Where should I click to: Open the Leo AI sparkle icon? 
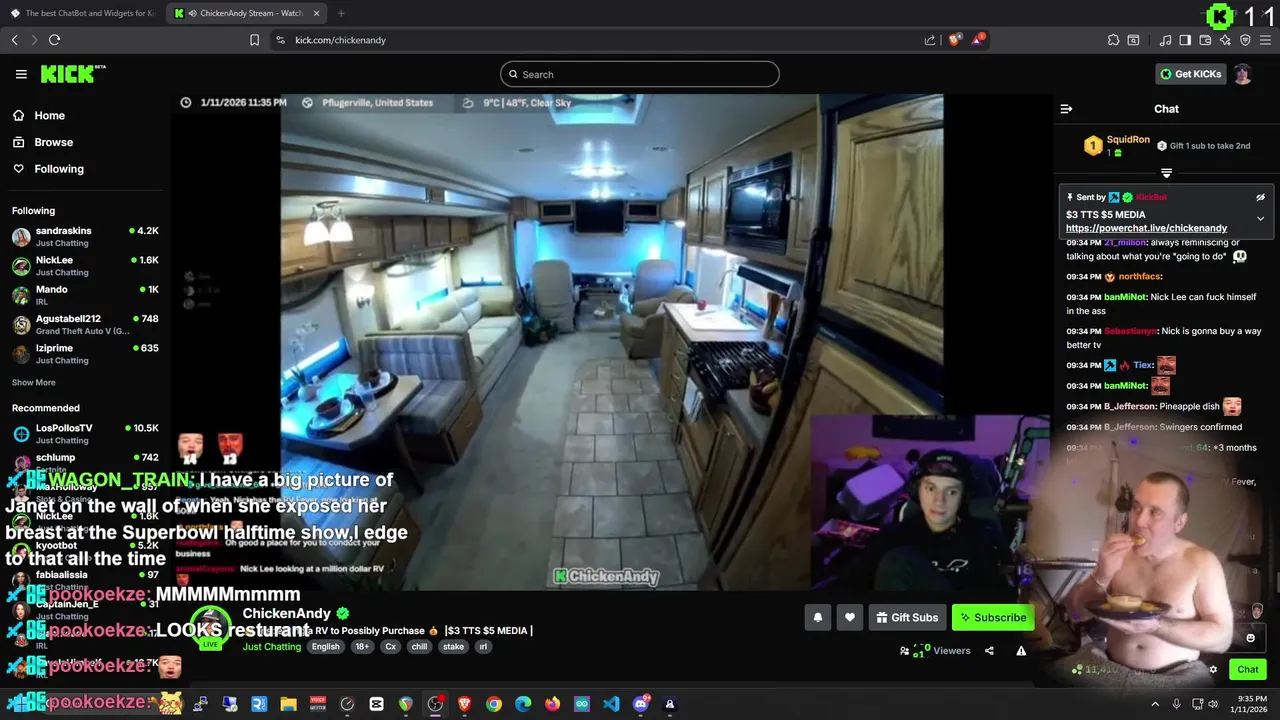click(x=1225, y=40)
